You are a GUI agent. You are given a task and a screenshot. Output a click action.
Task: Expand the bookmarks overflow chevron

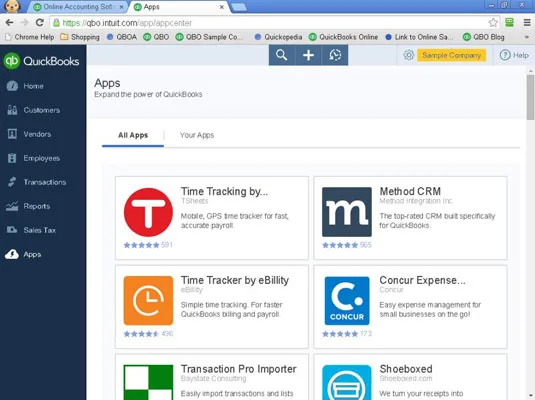tap(526, 37)
